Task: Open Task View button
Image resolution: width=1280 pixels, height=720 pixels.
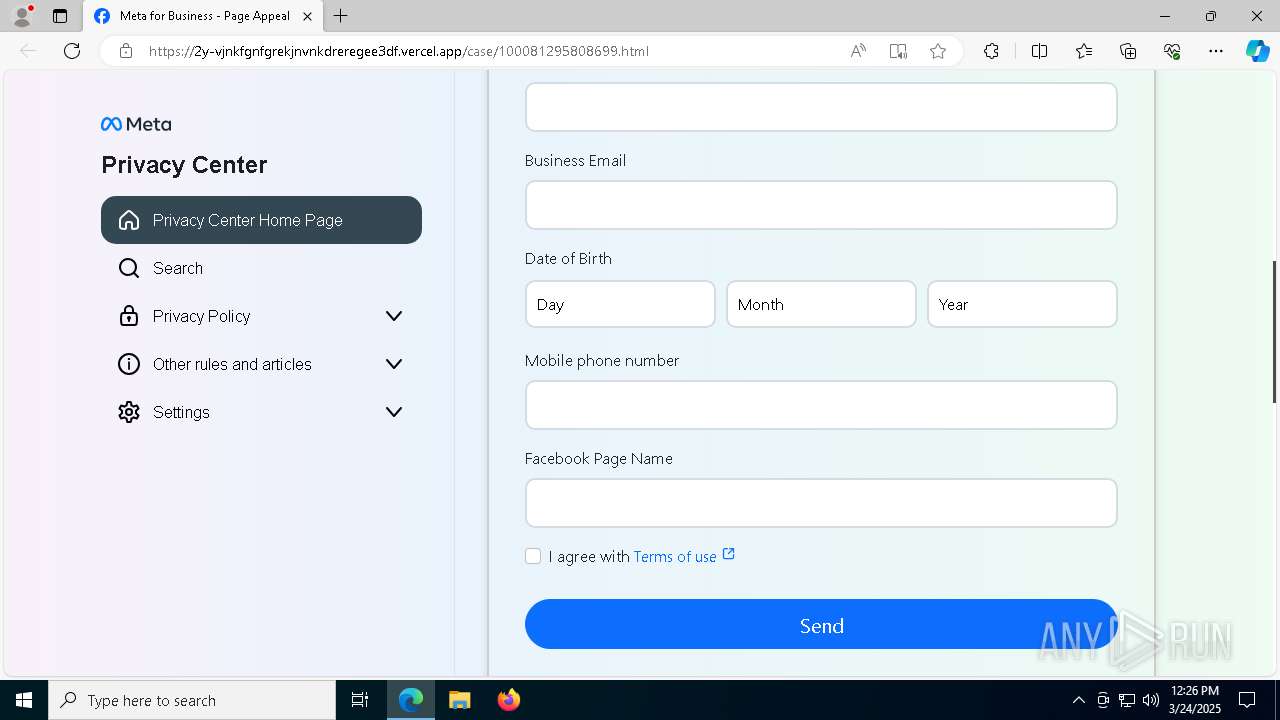Action: coord(360,700)
